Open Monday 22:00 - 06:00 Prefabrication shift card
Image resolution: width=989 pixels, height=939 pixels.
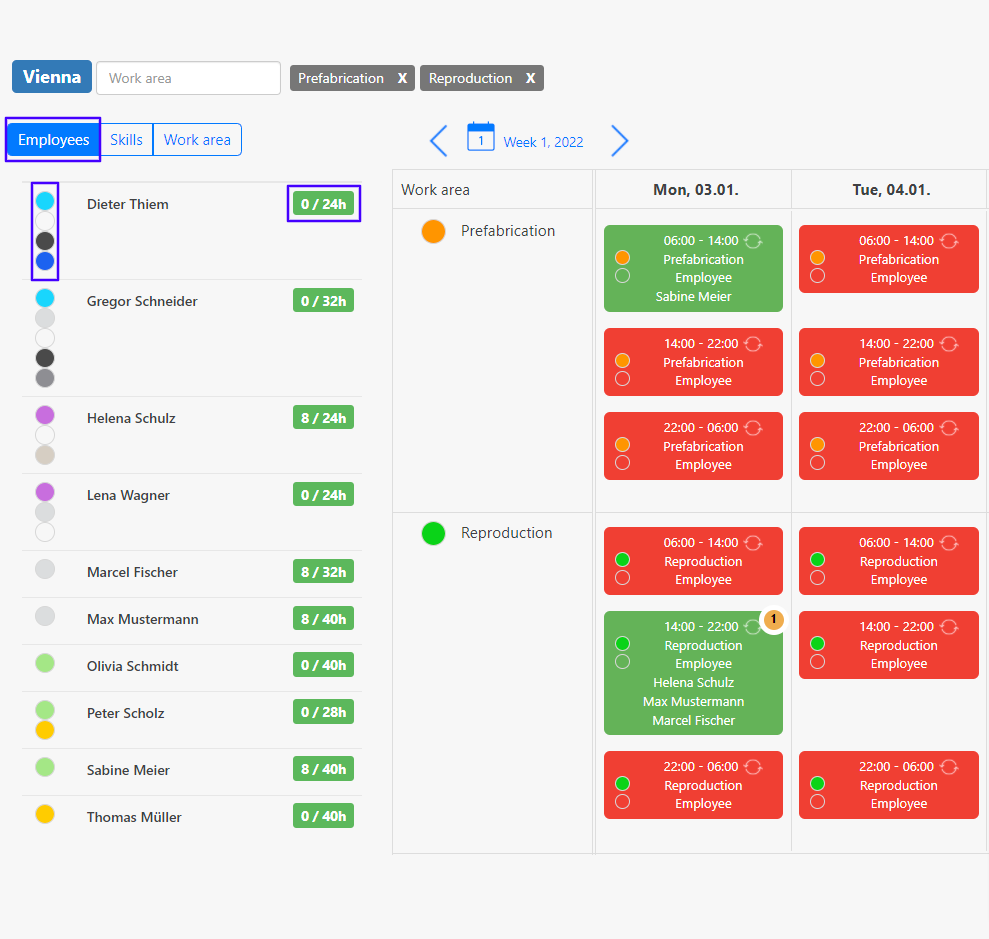[x=693, y=446]
